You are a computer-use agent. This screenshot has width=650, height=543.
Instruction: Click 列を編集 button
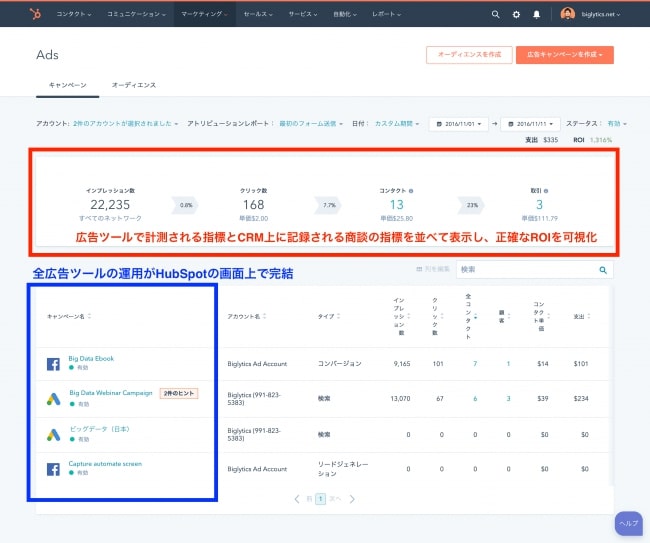[433, 269]
